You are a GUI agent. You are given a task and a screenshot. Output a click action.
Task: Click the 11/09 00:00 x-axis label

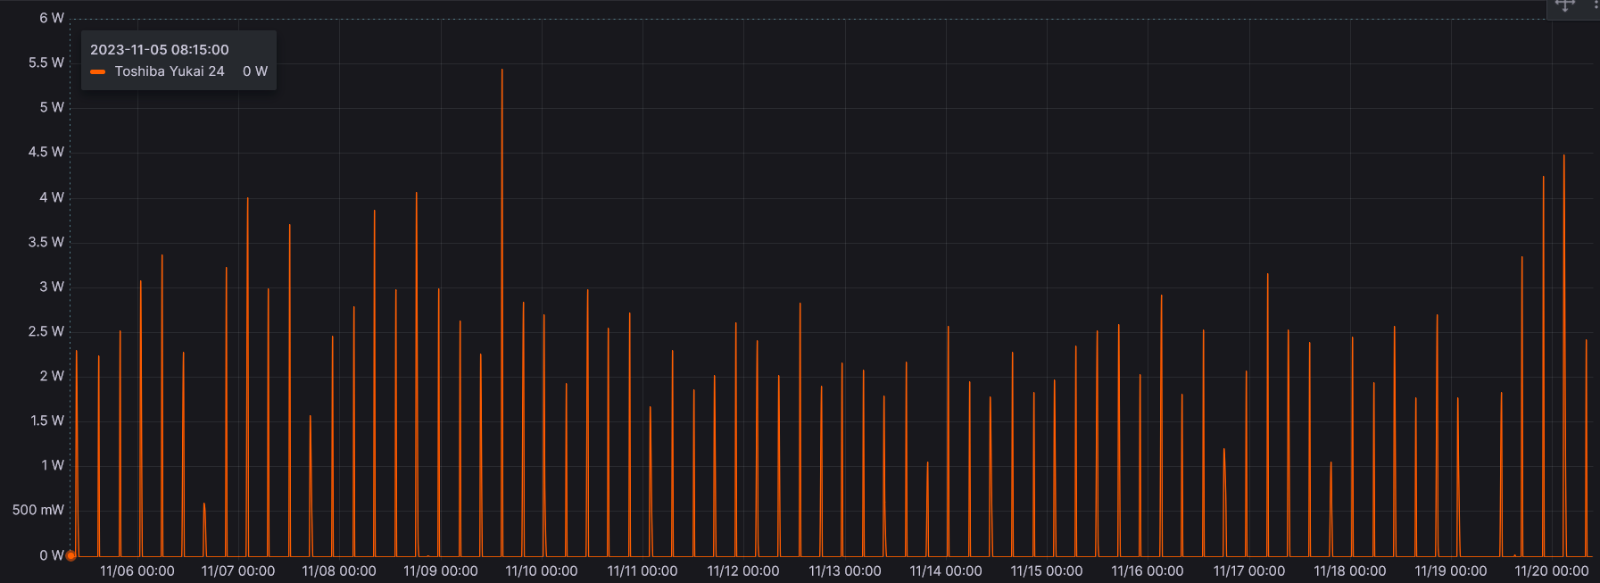pyautogui.click(x=440, y=571)
